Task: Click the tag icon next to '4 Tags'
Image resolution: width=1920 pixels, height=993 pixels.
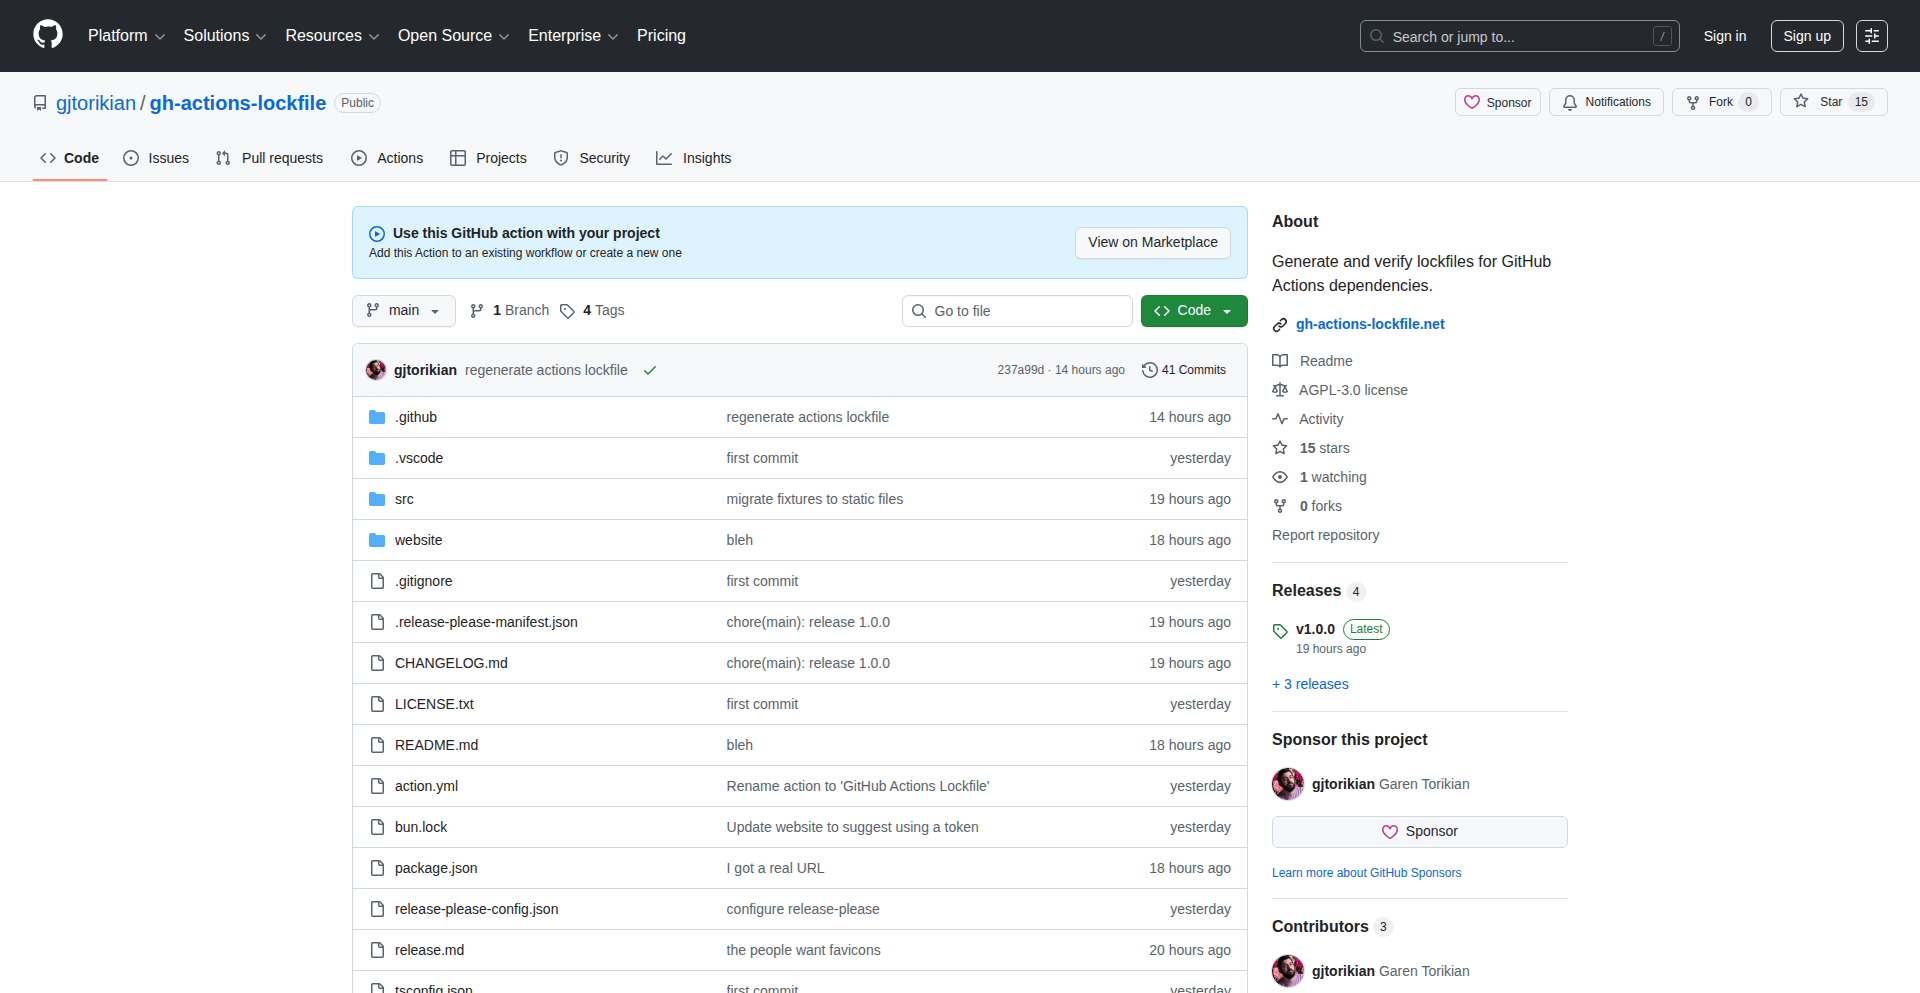Action: pyautogui.click(x=567, y=310)
